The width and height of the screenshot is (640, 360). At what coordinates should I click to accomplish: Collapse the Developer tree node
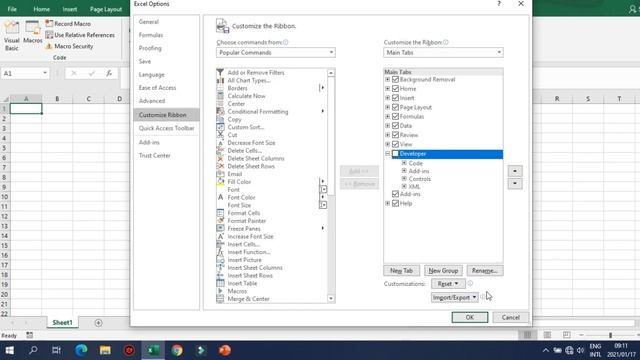pyautogui.click(x=387, y=154)
